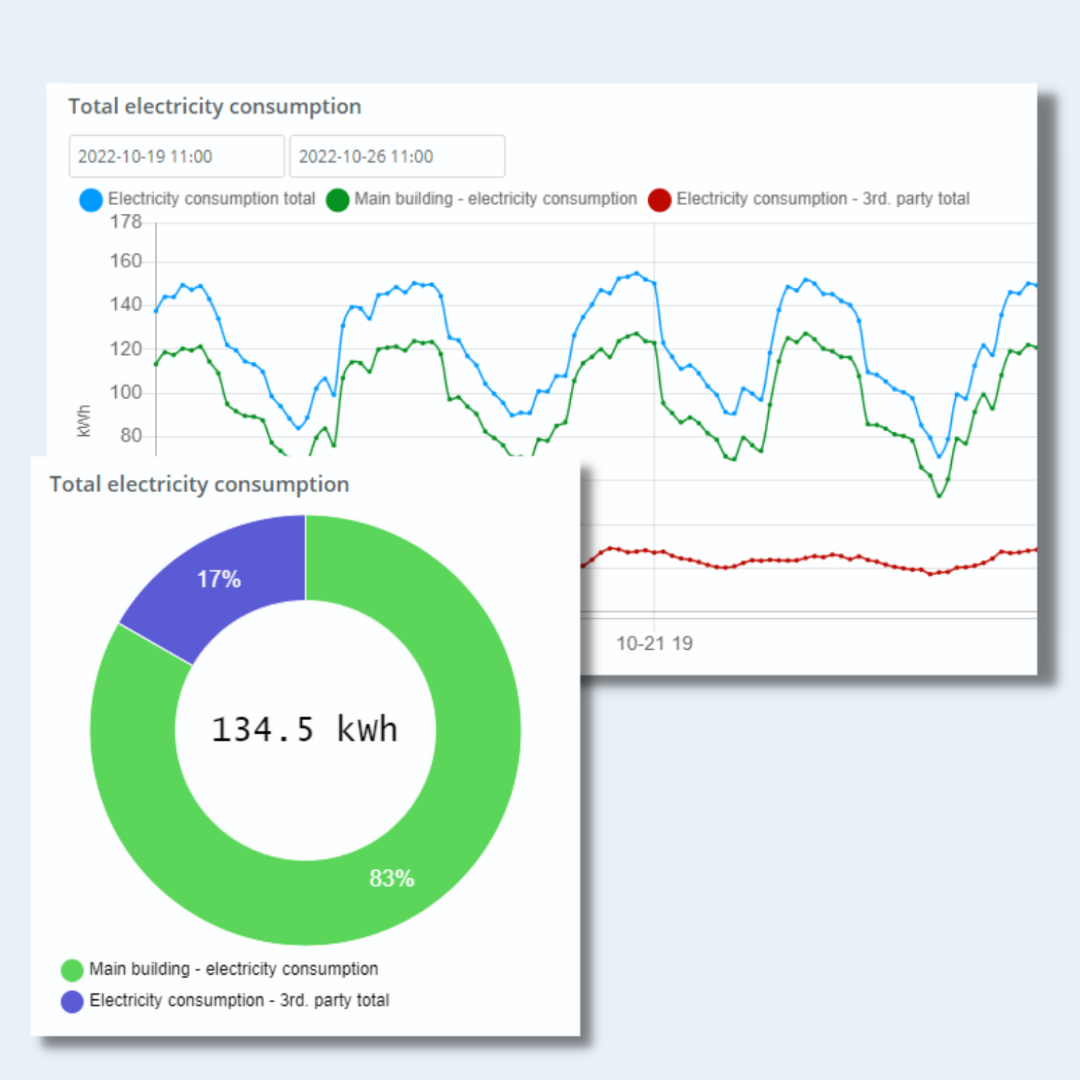The width and height of the screenshot is (1080, 1080).
Task: Click line chart's '3rd. party total' legend text
Action: pos(823,199)
